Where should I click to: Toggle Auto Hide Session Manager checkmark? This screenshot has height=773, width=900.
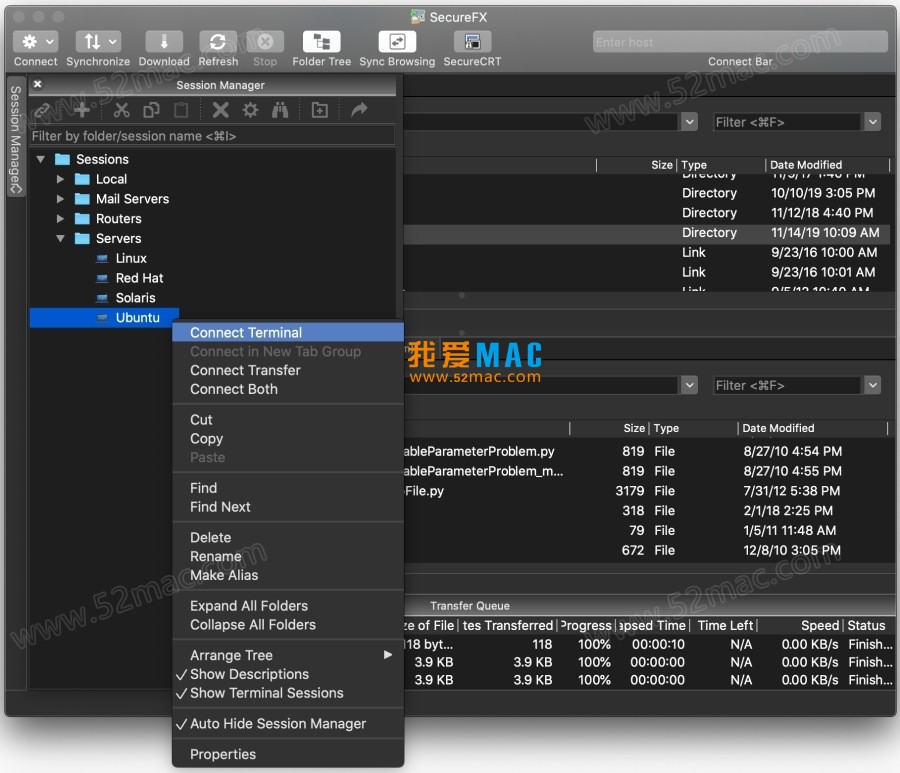point(288,723)
